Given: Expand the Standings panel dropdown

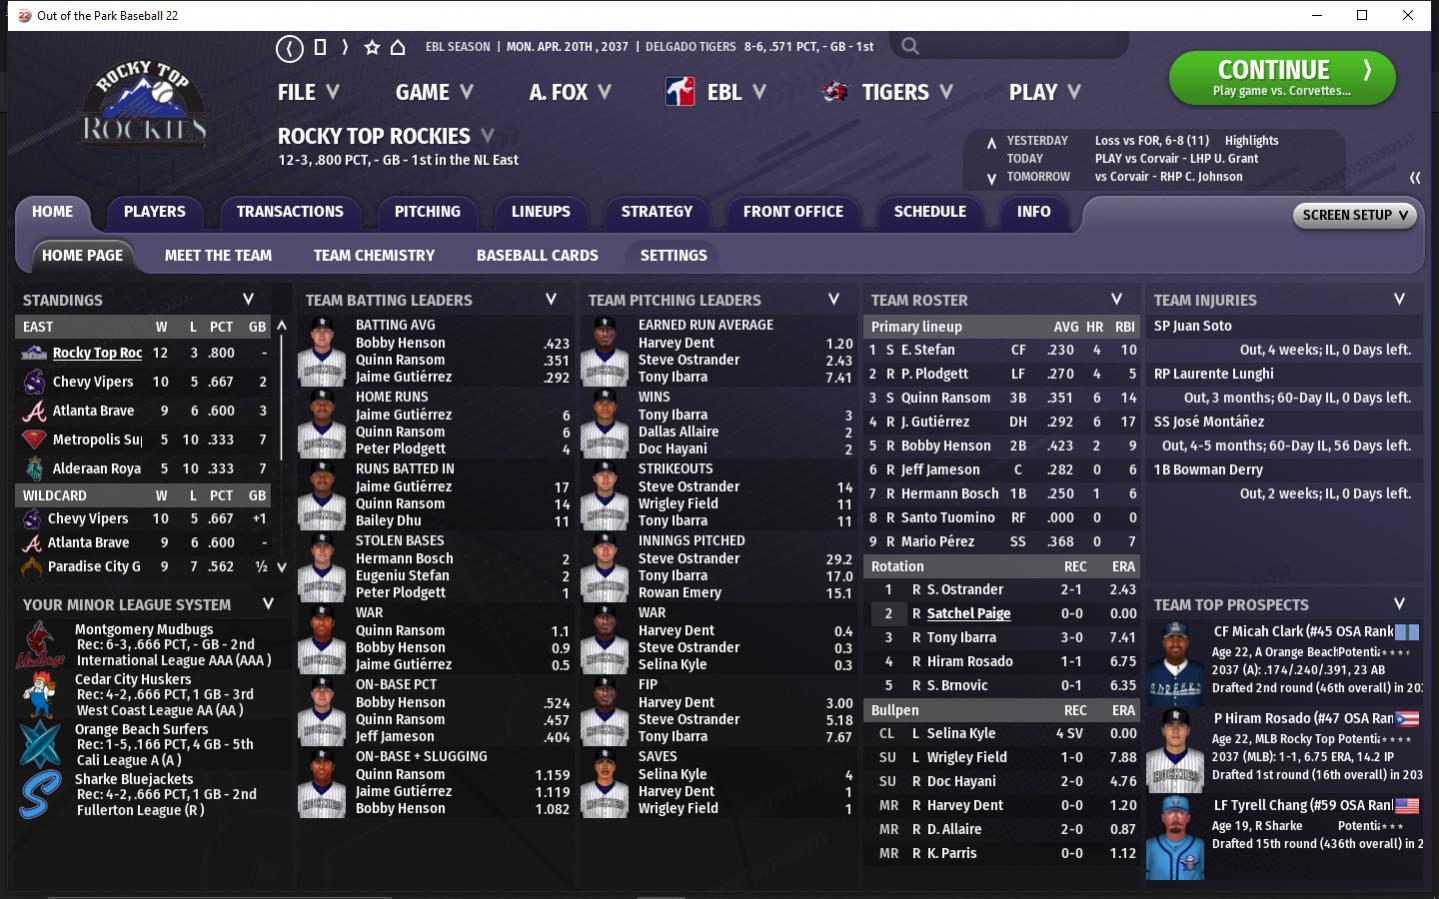Looking at the screenshot, I should [248, 299].
